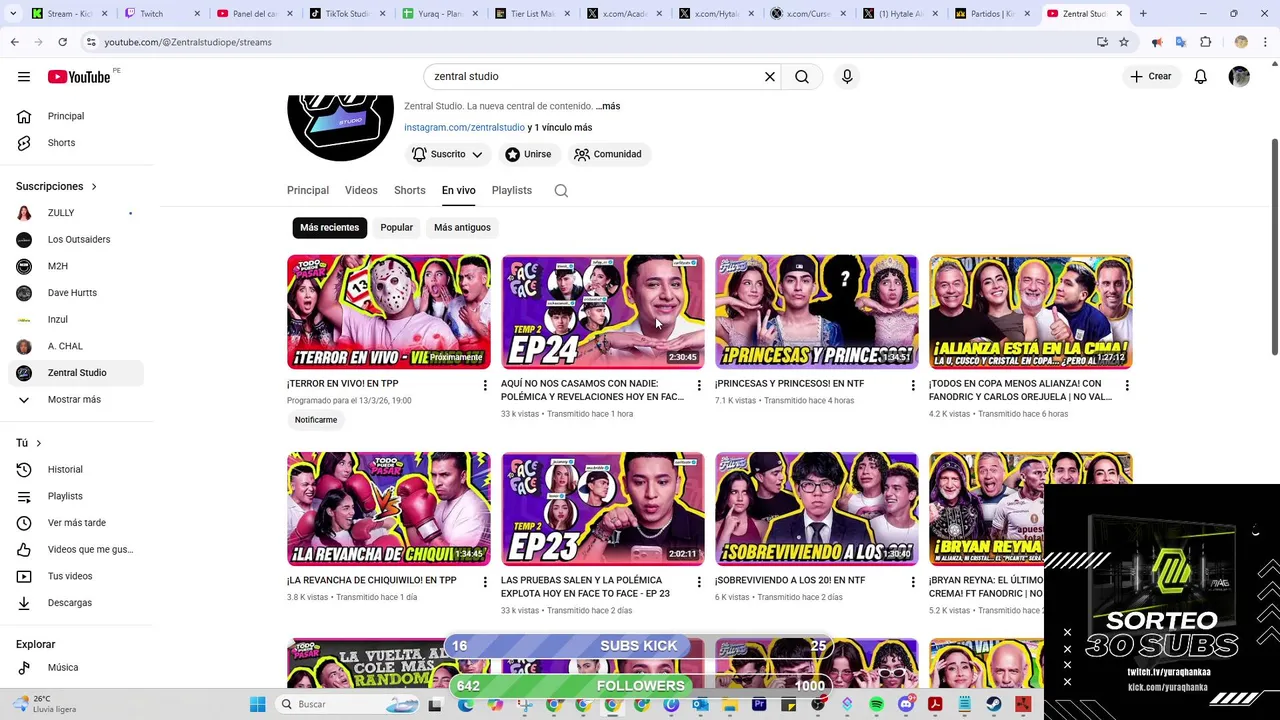This screenshot has width=1280, height=720.
Task: Open Descargas in the sidebar
Action: (76, 603)
